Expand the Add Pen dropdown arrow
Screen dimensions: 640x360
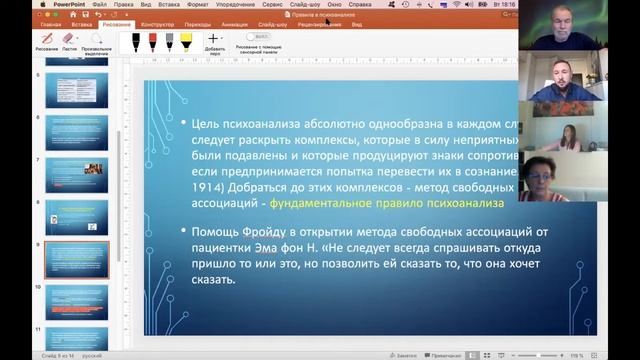222,38
